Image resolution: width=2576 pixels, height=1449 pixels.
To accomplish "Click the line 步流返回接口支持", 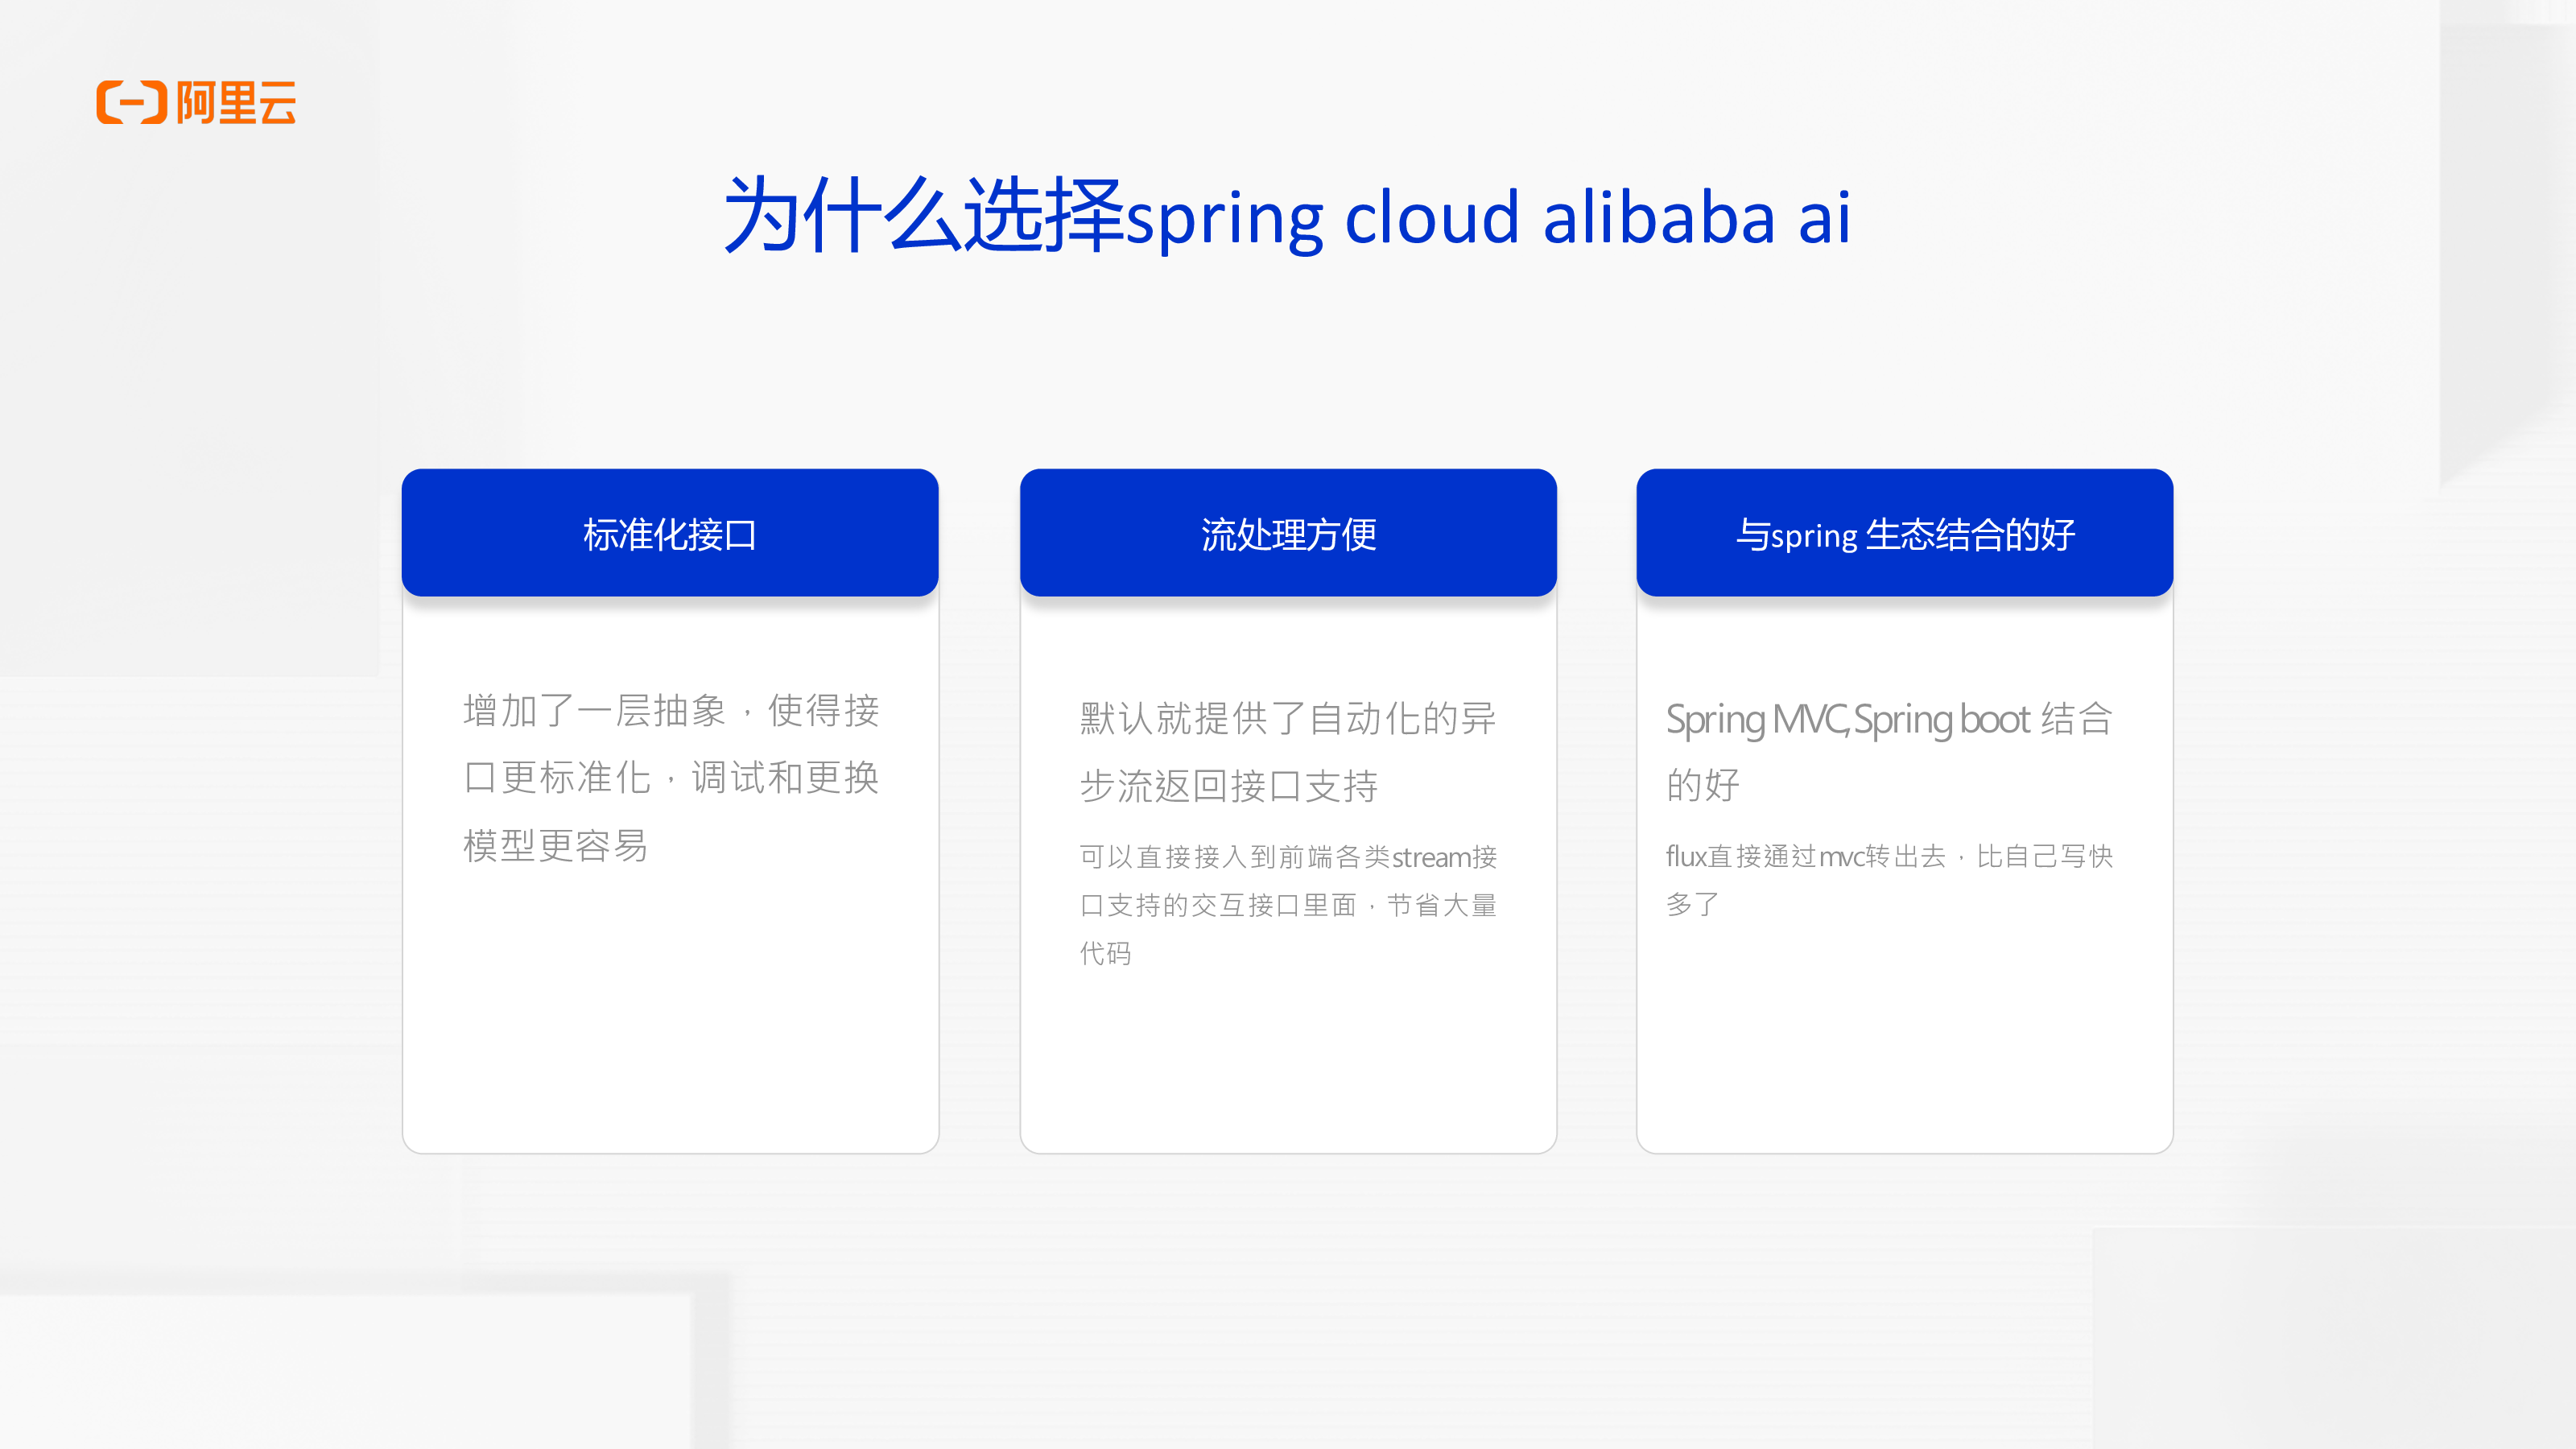I will coord(1229,787).
